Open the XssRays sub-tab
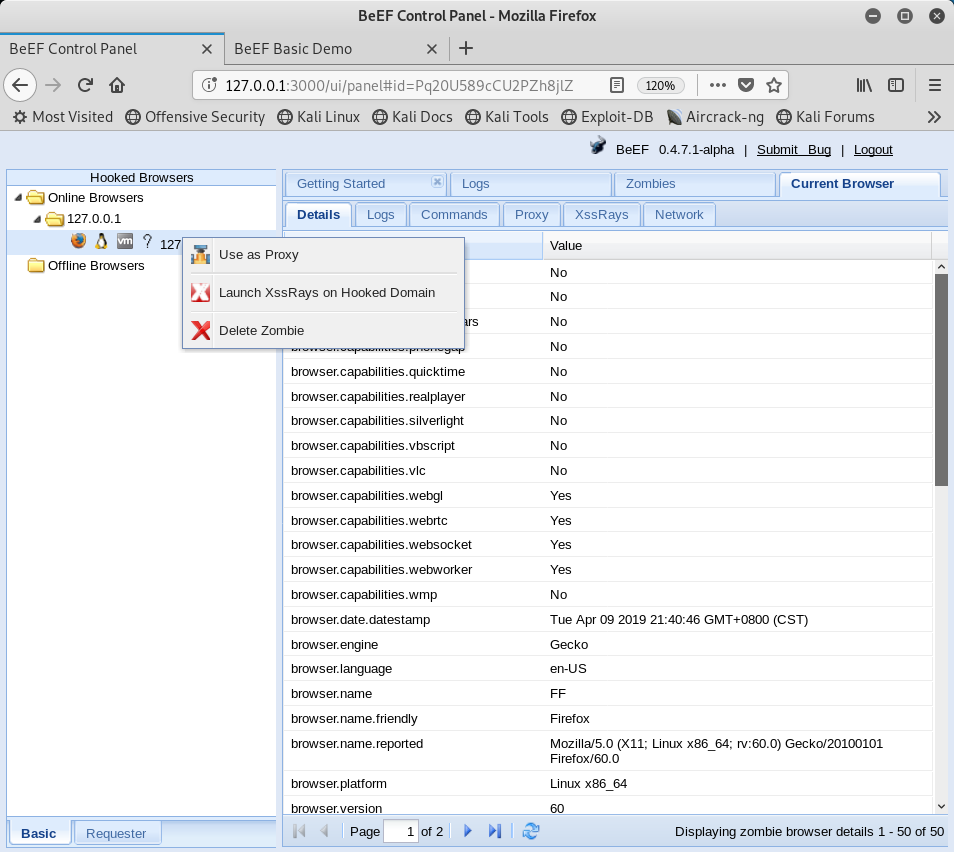The height and width of the screenshot is (852, 954). pos(601,215)
